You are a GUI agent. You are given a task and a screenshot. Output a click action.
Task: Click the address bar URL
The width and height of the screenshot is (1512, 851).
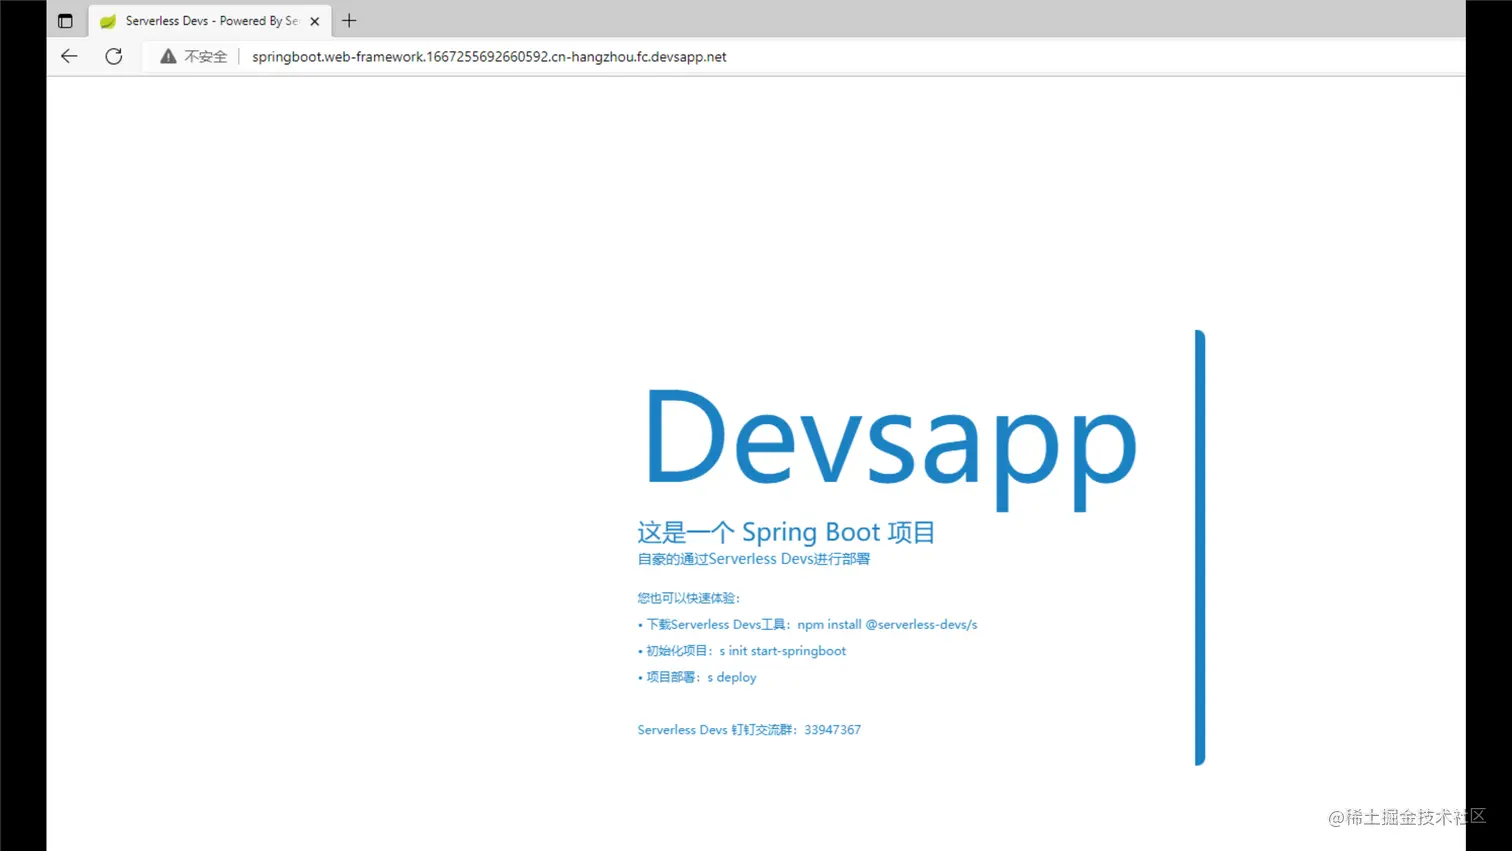[488, 56]
